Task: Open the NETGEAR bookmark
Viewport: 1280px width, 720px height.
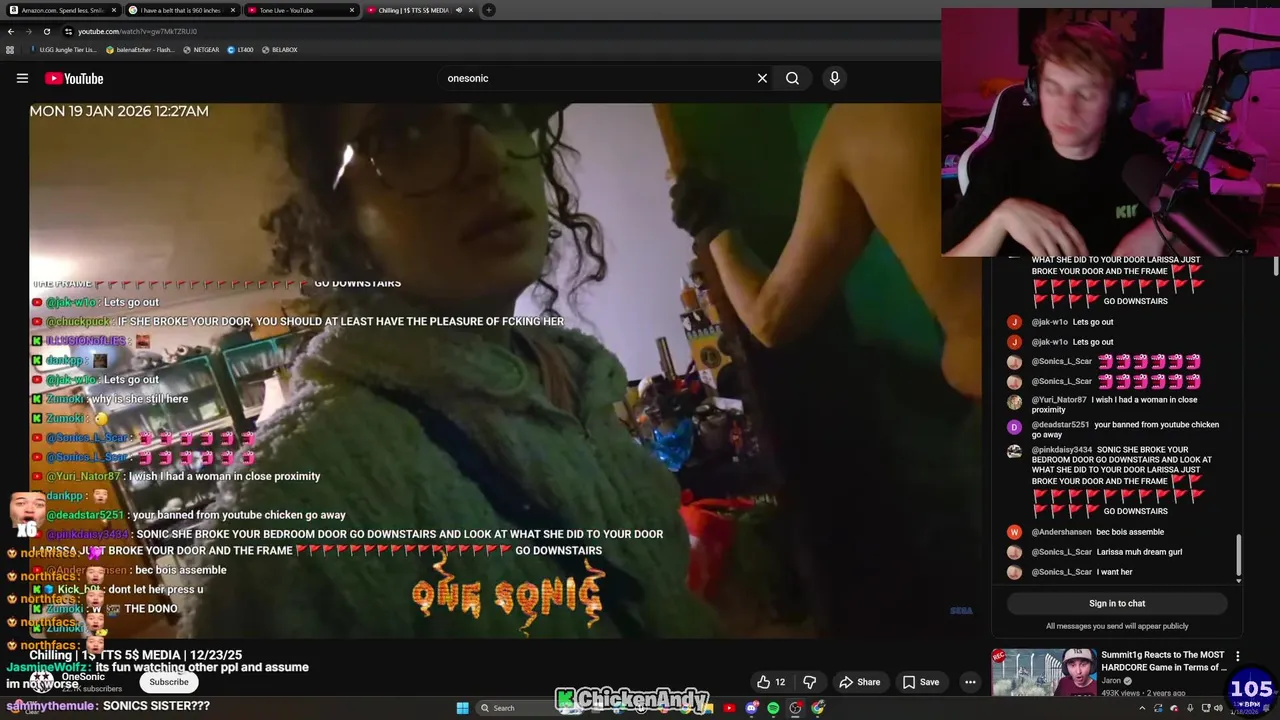Action: point(201,49)
